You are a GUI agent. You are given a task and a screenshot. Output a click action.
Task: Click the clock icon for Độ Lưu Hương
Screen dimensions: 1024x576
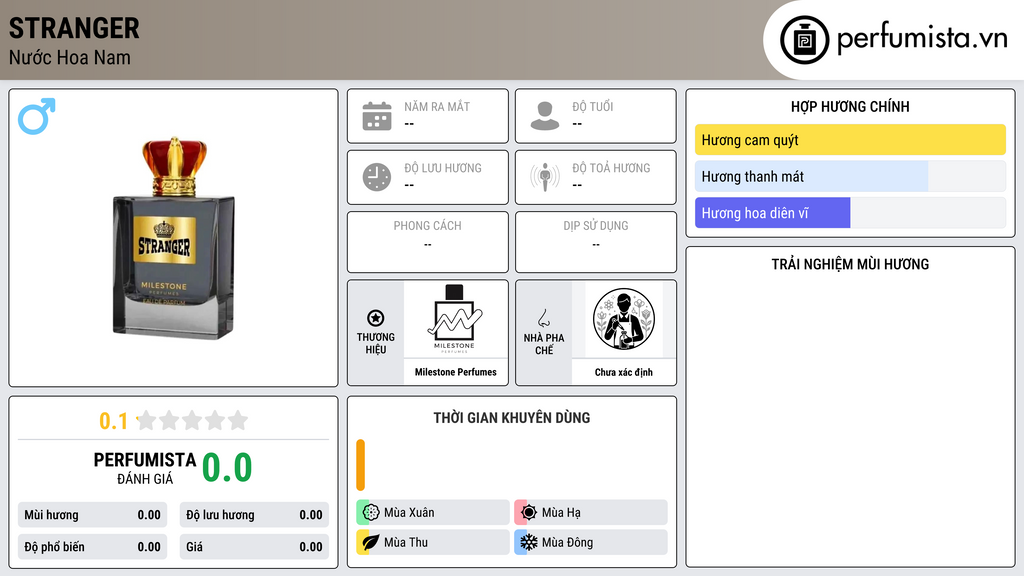377,177
